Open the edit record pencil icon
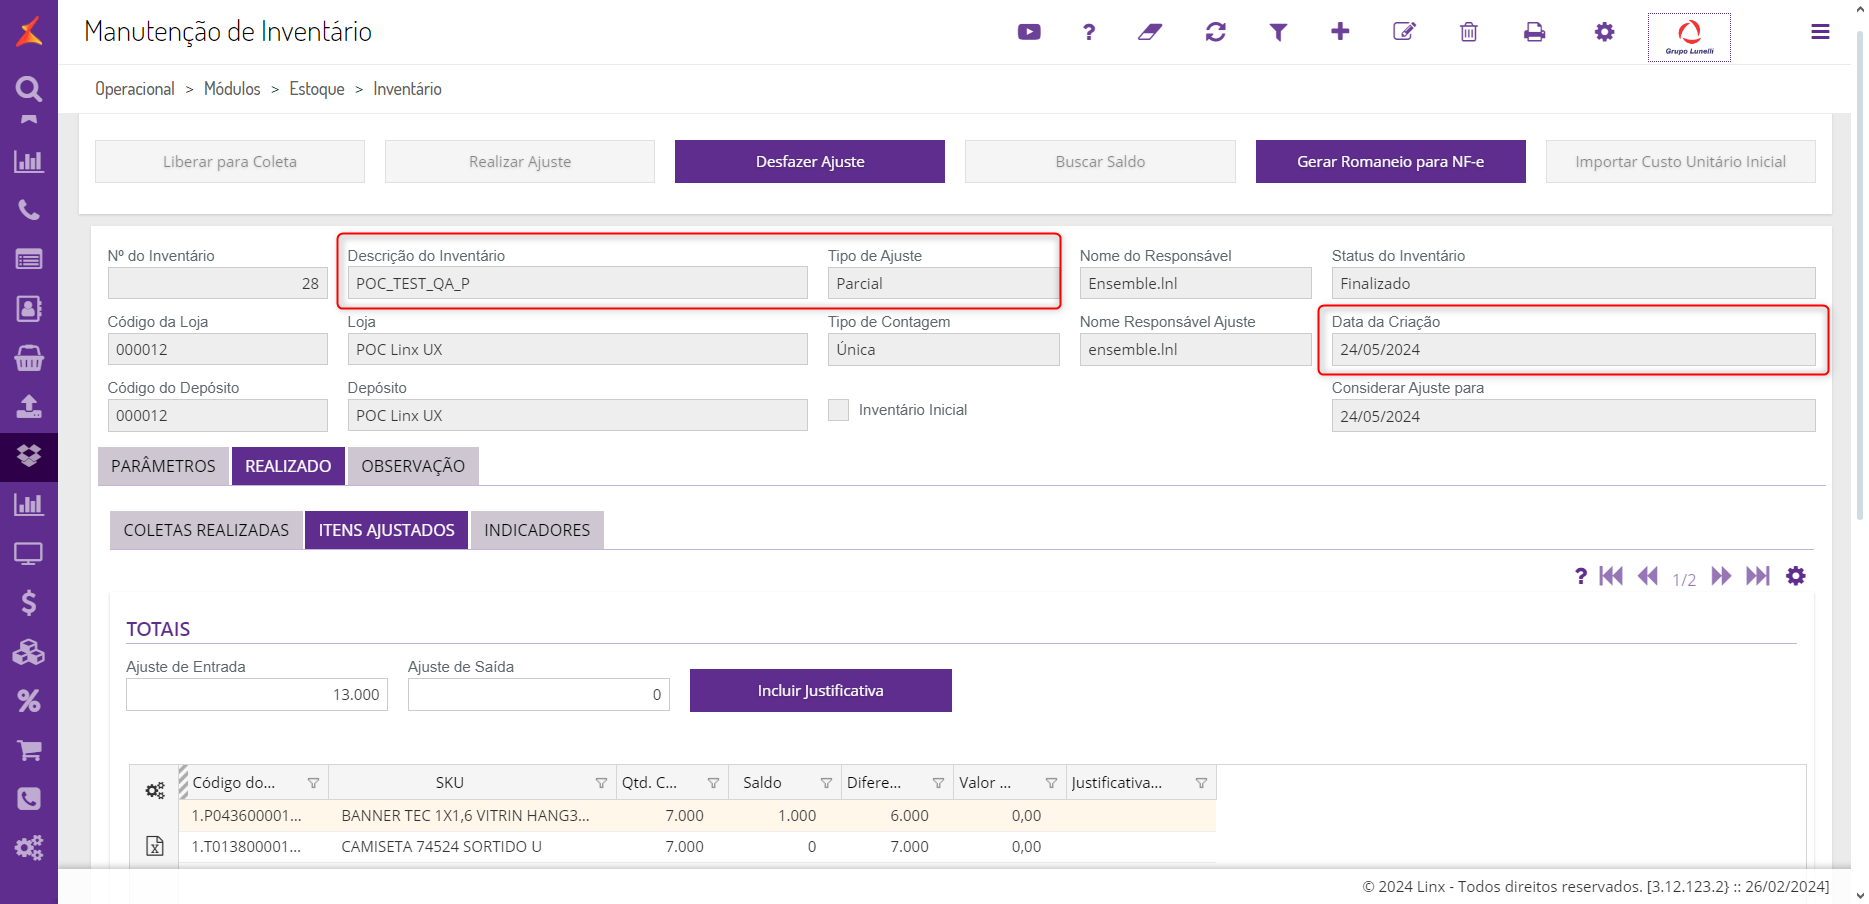1869x904 pixels. tap(1404, 32)
